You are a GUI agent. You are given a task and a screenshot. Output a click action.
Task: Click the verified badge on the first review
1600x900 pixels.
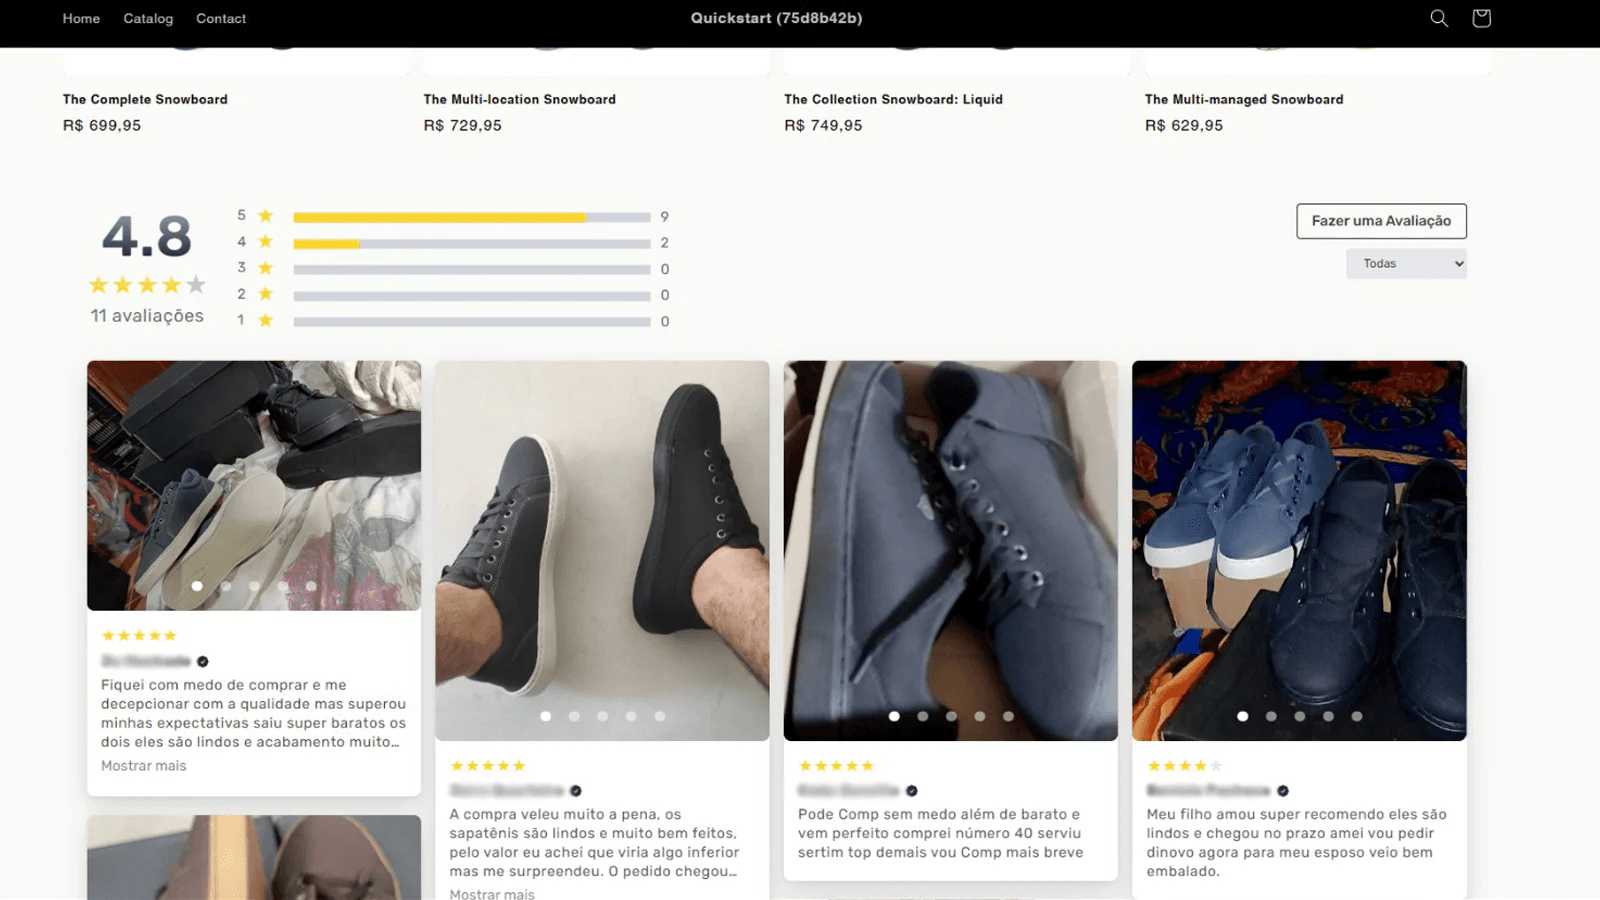202,661
